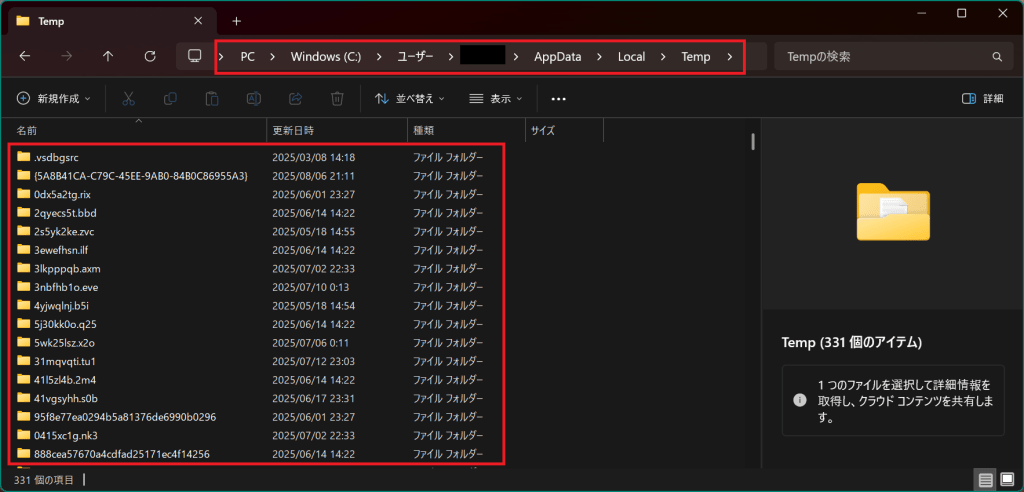Click the Rename icon in toolbar
The image size is (1024, 492).
tap(254, 99)
